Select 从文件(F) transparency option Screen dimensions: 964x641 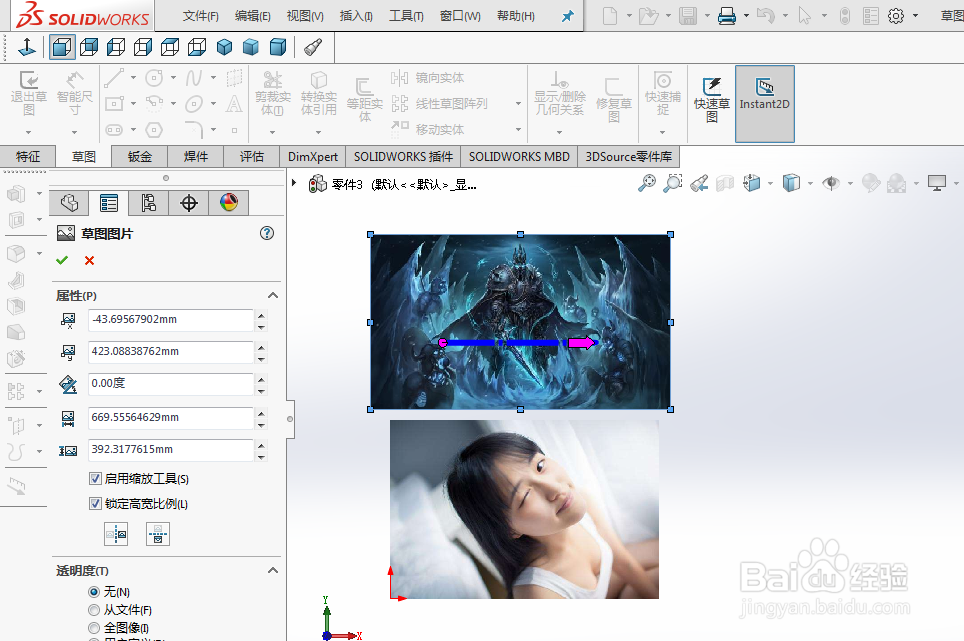click(93, 610)
